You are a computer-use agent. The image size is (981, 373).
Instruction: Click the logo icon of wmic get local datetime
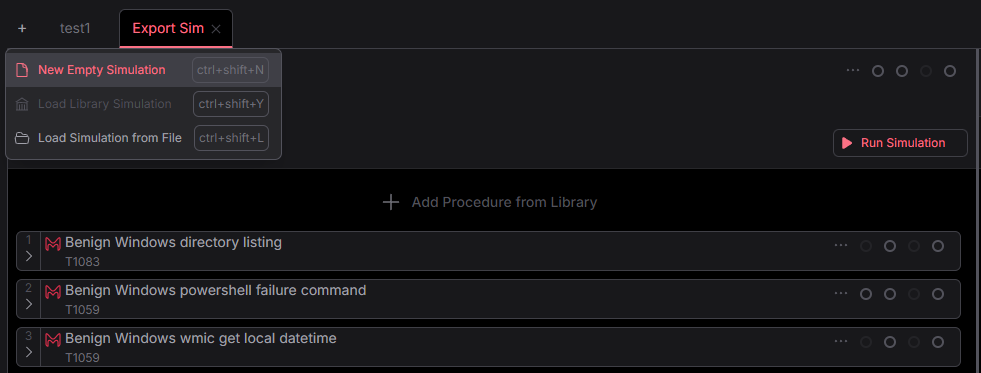[53, 339]
